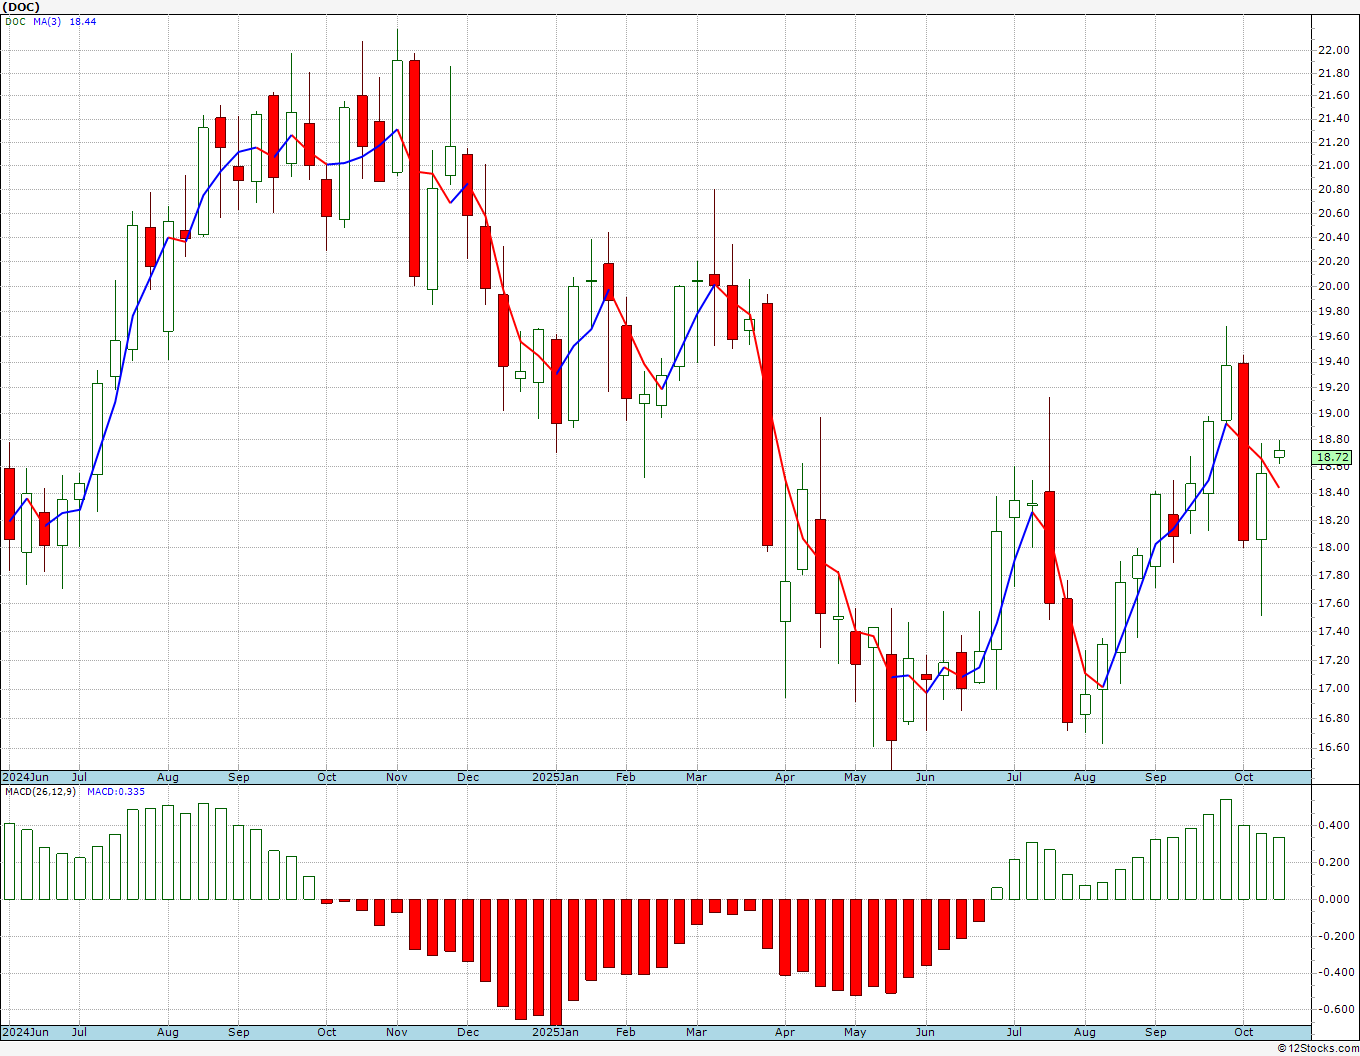Select Mar on the price chart time axis
Image resolution: width=1360 pixels, height=1056 pixels.
(696, 777)
